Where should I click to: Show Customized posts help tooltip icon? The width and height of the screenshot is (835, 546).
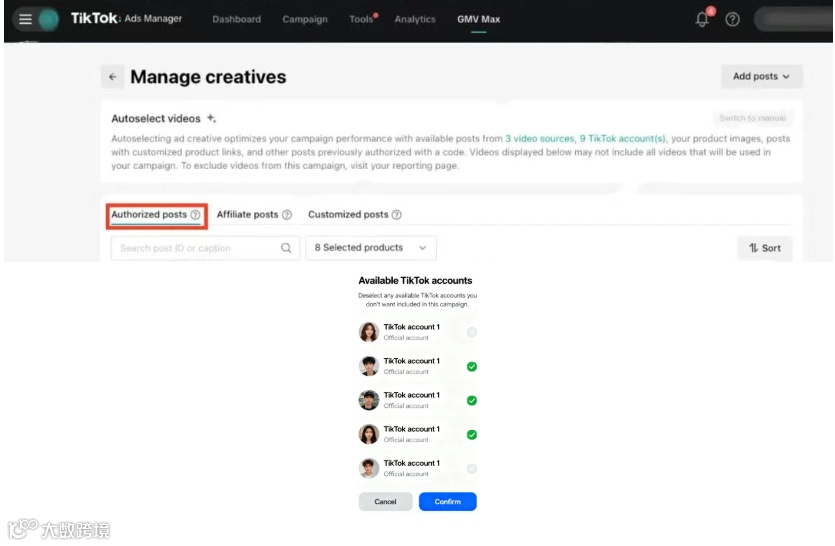[397, 214]
